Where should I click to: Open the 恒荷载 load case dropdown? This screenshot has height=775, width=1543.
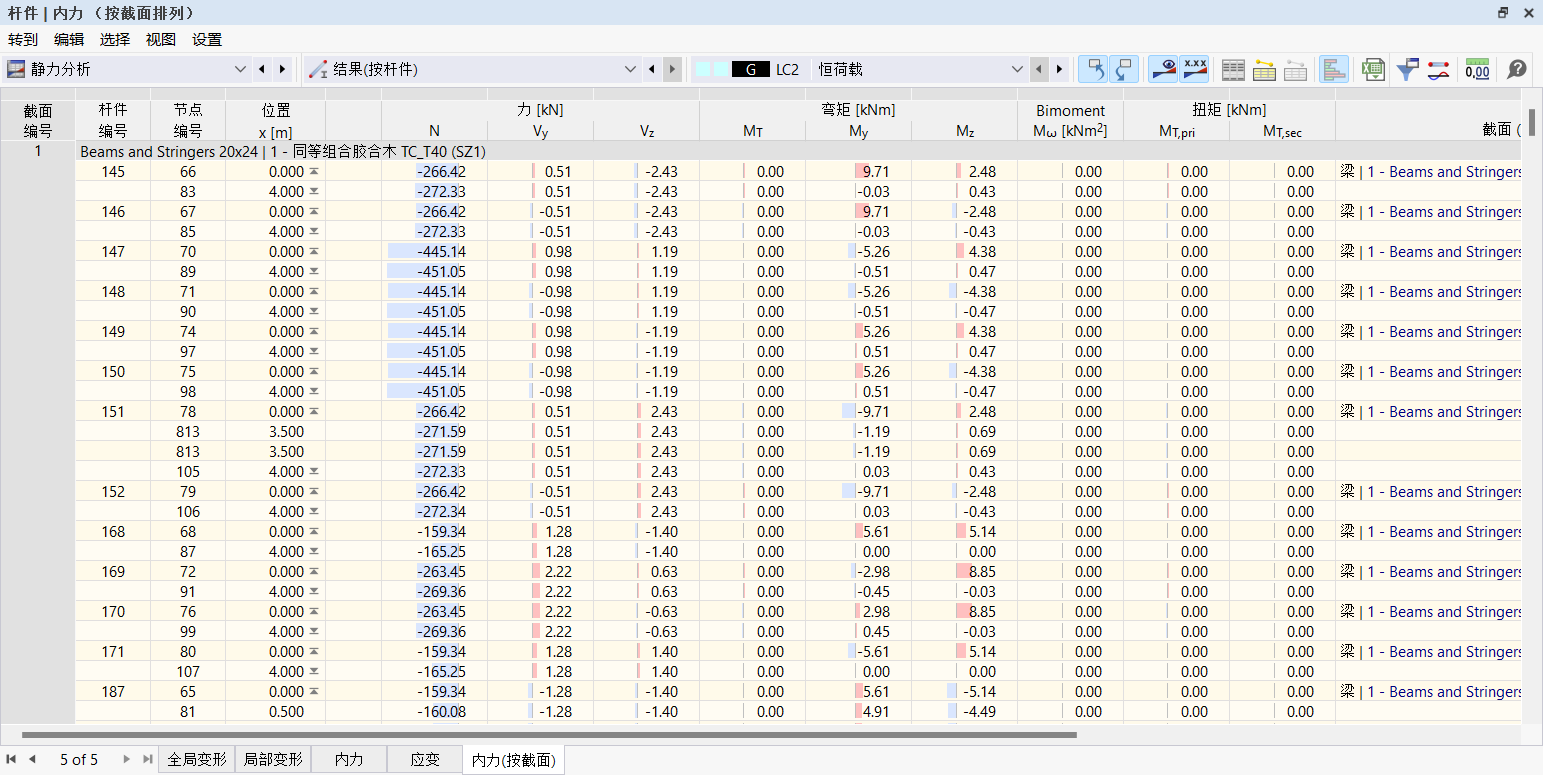1018,69
